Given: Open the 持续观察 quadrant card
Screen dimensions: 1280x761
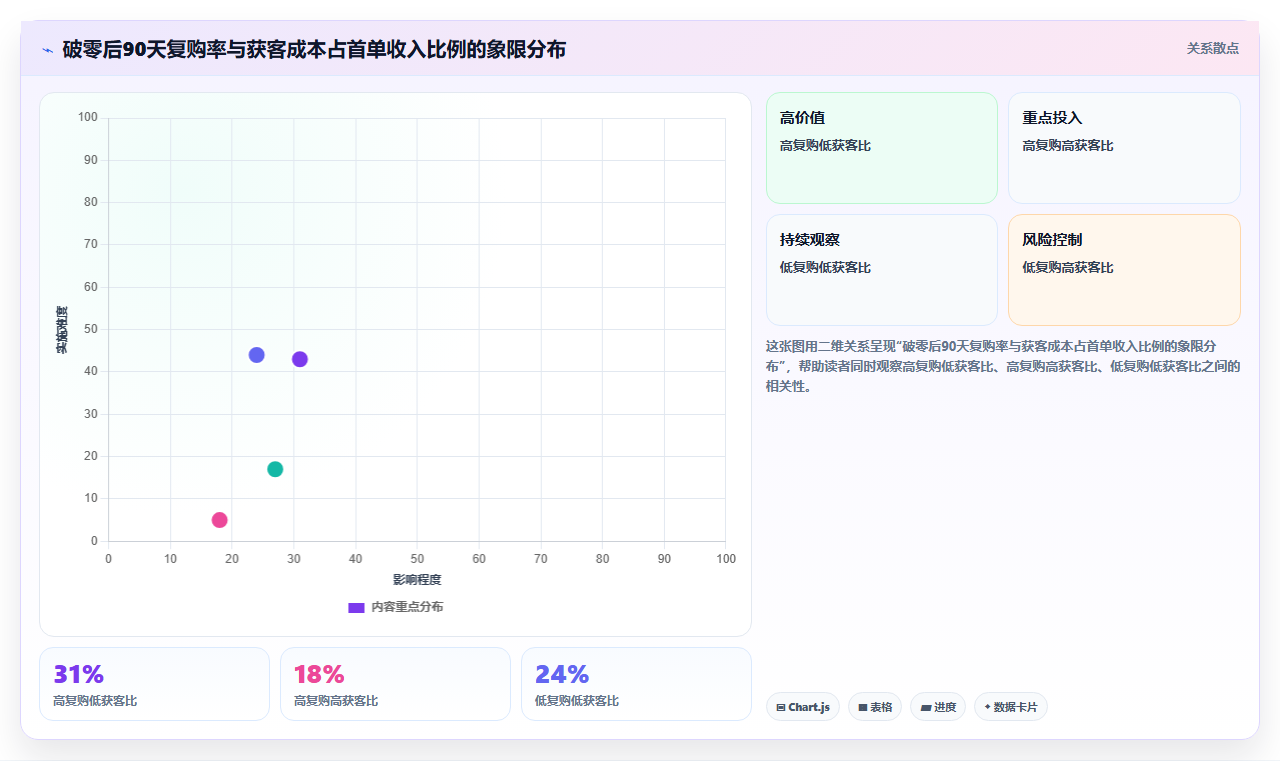Looking at the screenshot, I should 882,270.
